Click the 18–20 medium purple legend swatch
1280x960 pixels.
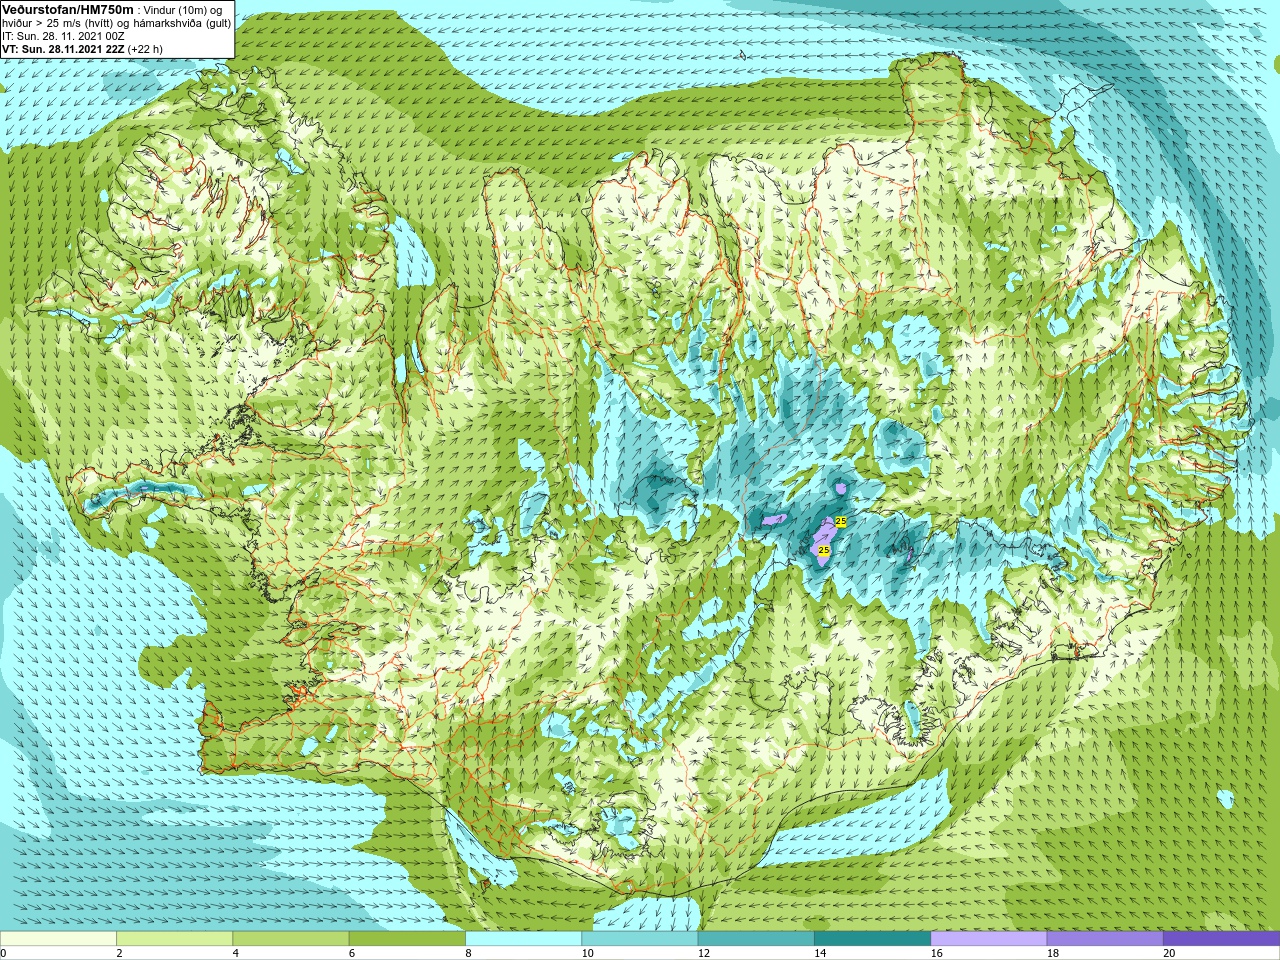[x=1105, y=939]
